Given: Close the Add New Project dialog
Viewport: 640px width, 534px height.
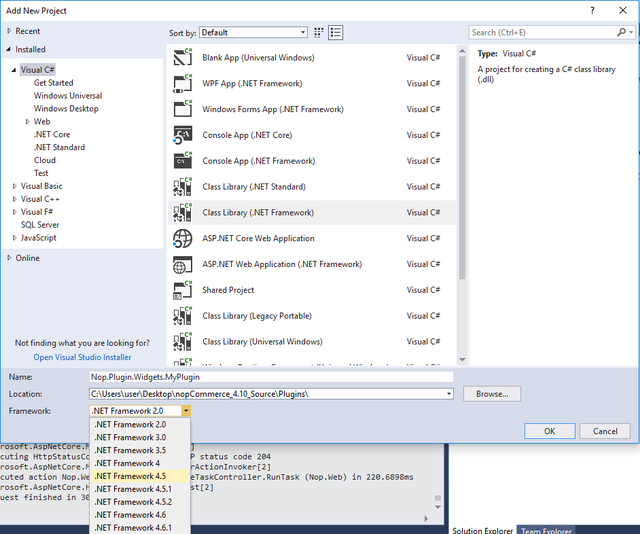Looking at the screenshot, I should (x=623, y=11).
